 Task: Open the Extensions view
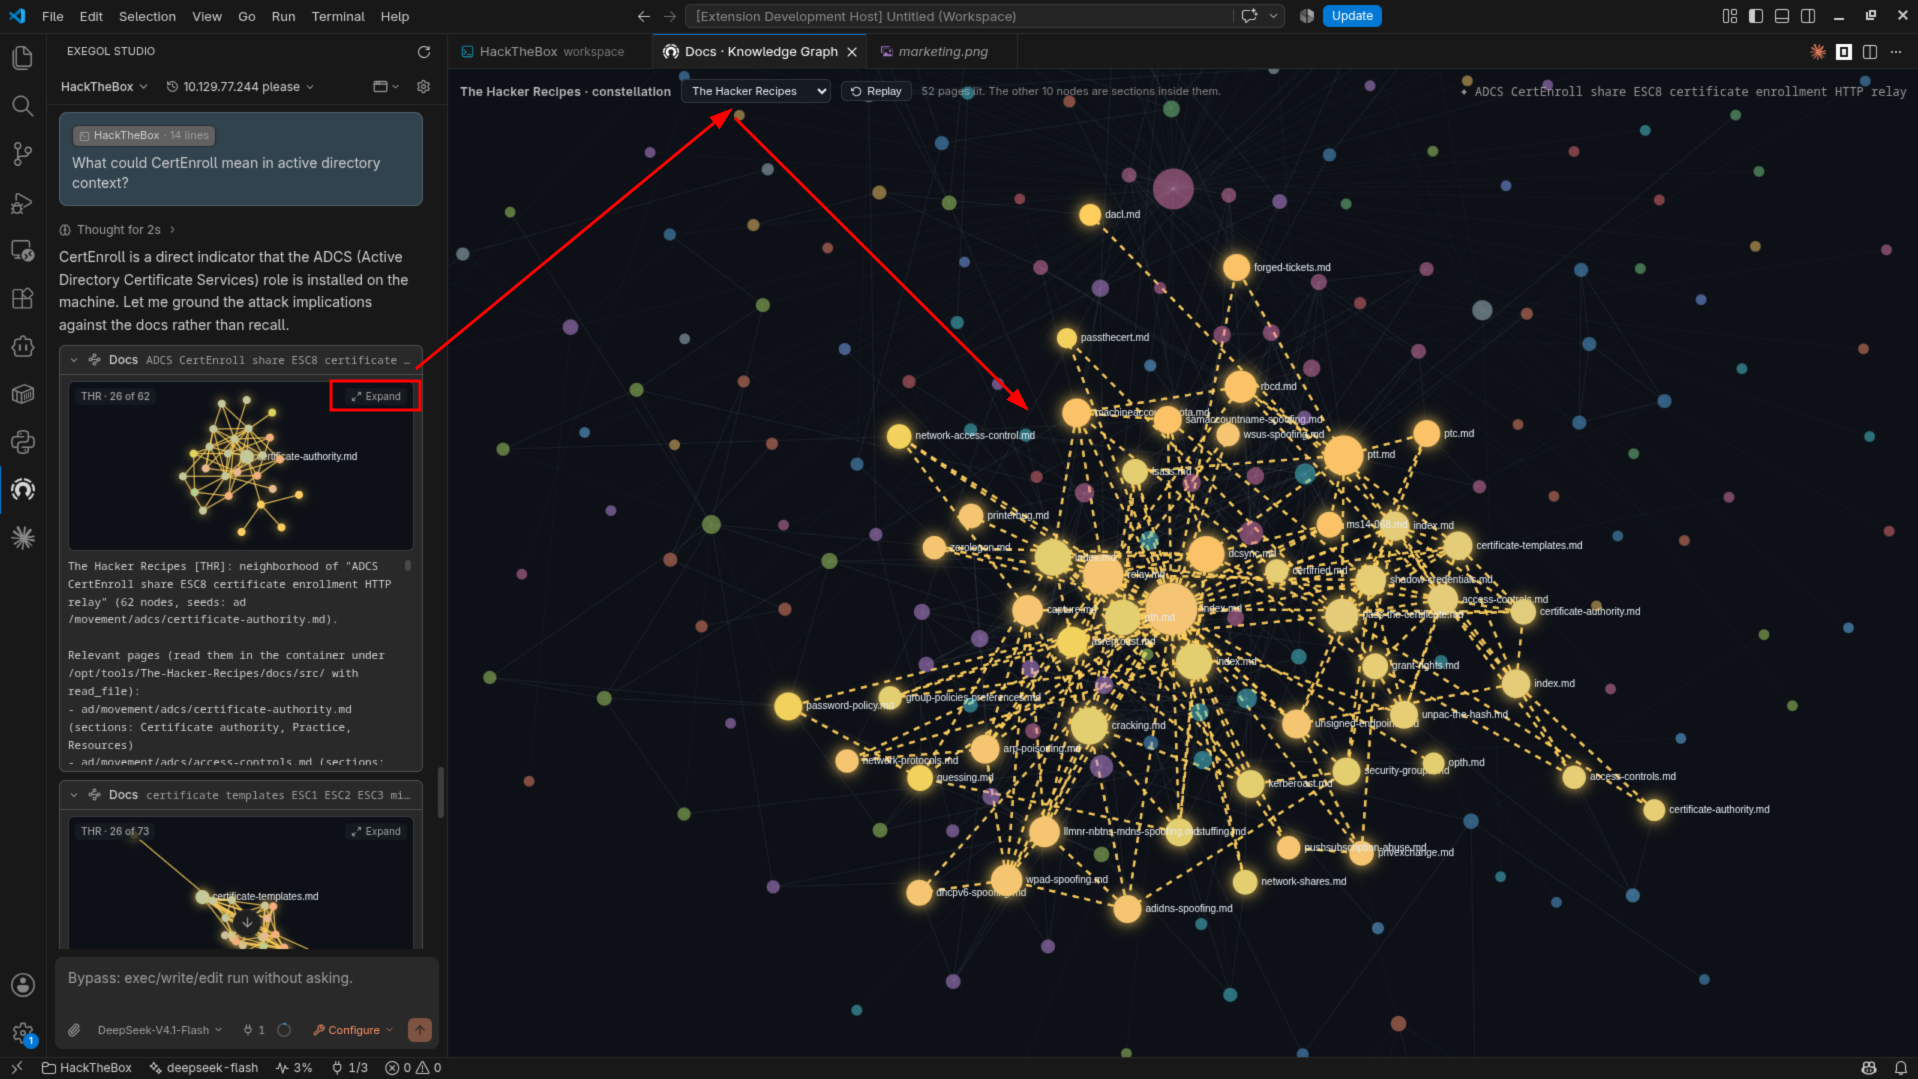pyautogui.click(x=22, y=298)
